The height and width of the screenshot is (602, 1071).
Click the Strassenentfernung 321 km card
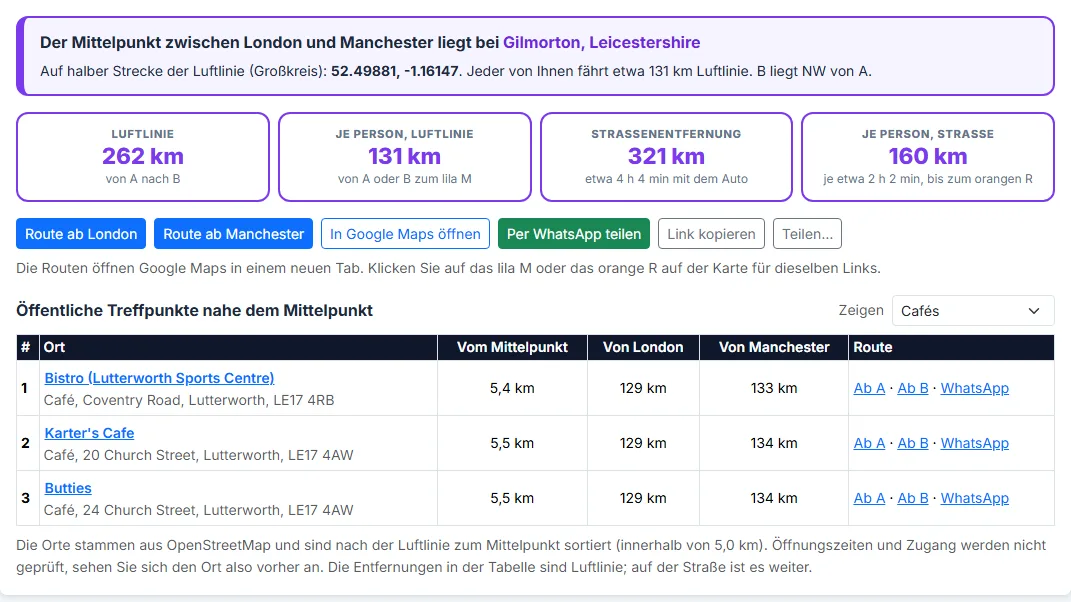pyautogui.click(x=666, y=157)
